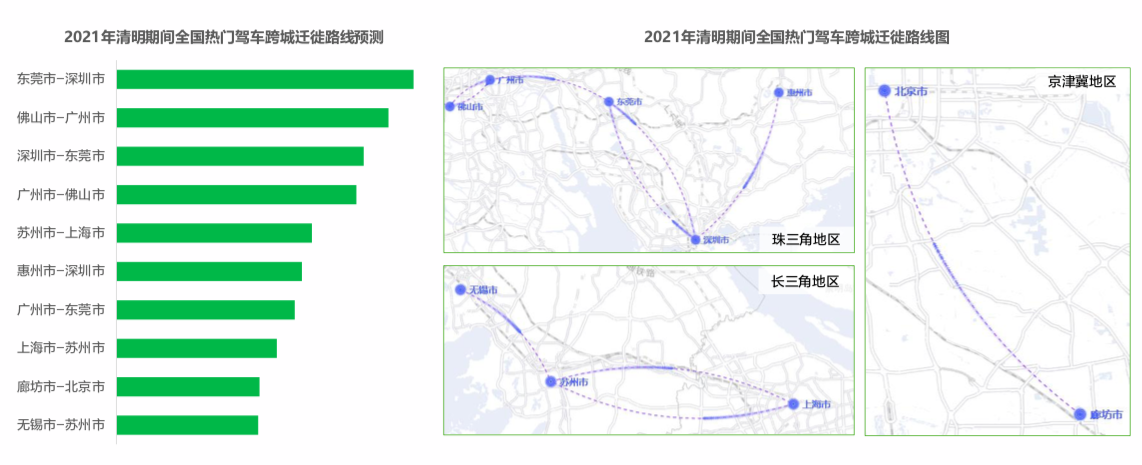Click the axis label 佛山市–广州市
The image size is (1142, 465).
(x=61, y=117)
